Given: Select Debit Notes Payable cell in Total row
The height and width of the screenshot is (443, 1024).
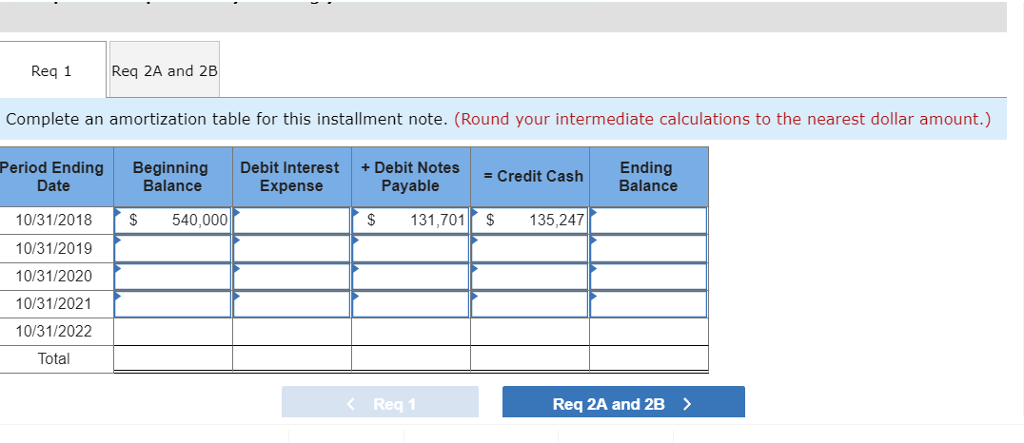Looking at the screenshot, I should pos(411,359).
